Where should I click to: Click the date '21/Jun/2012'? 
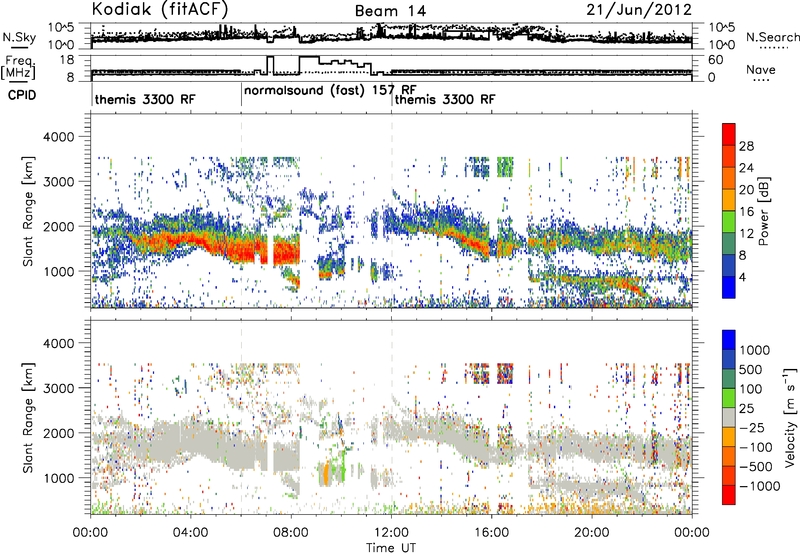[639, 9]
